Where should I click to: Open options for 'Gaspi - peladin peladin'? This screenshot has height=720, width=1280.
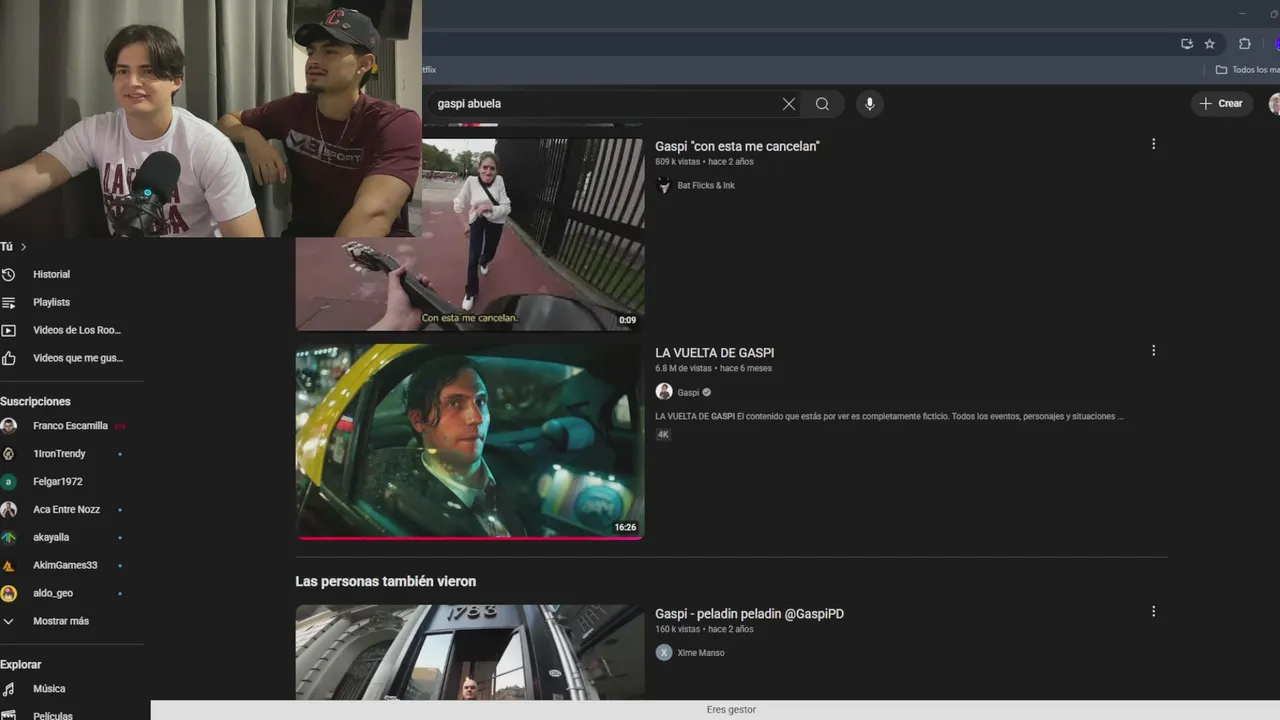click(x=1153, y=611)
